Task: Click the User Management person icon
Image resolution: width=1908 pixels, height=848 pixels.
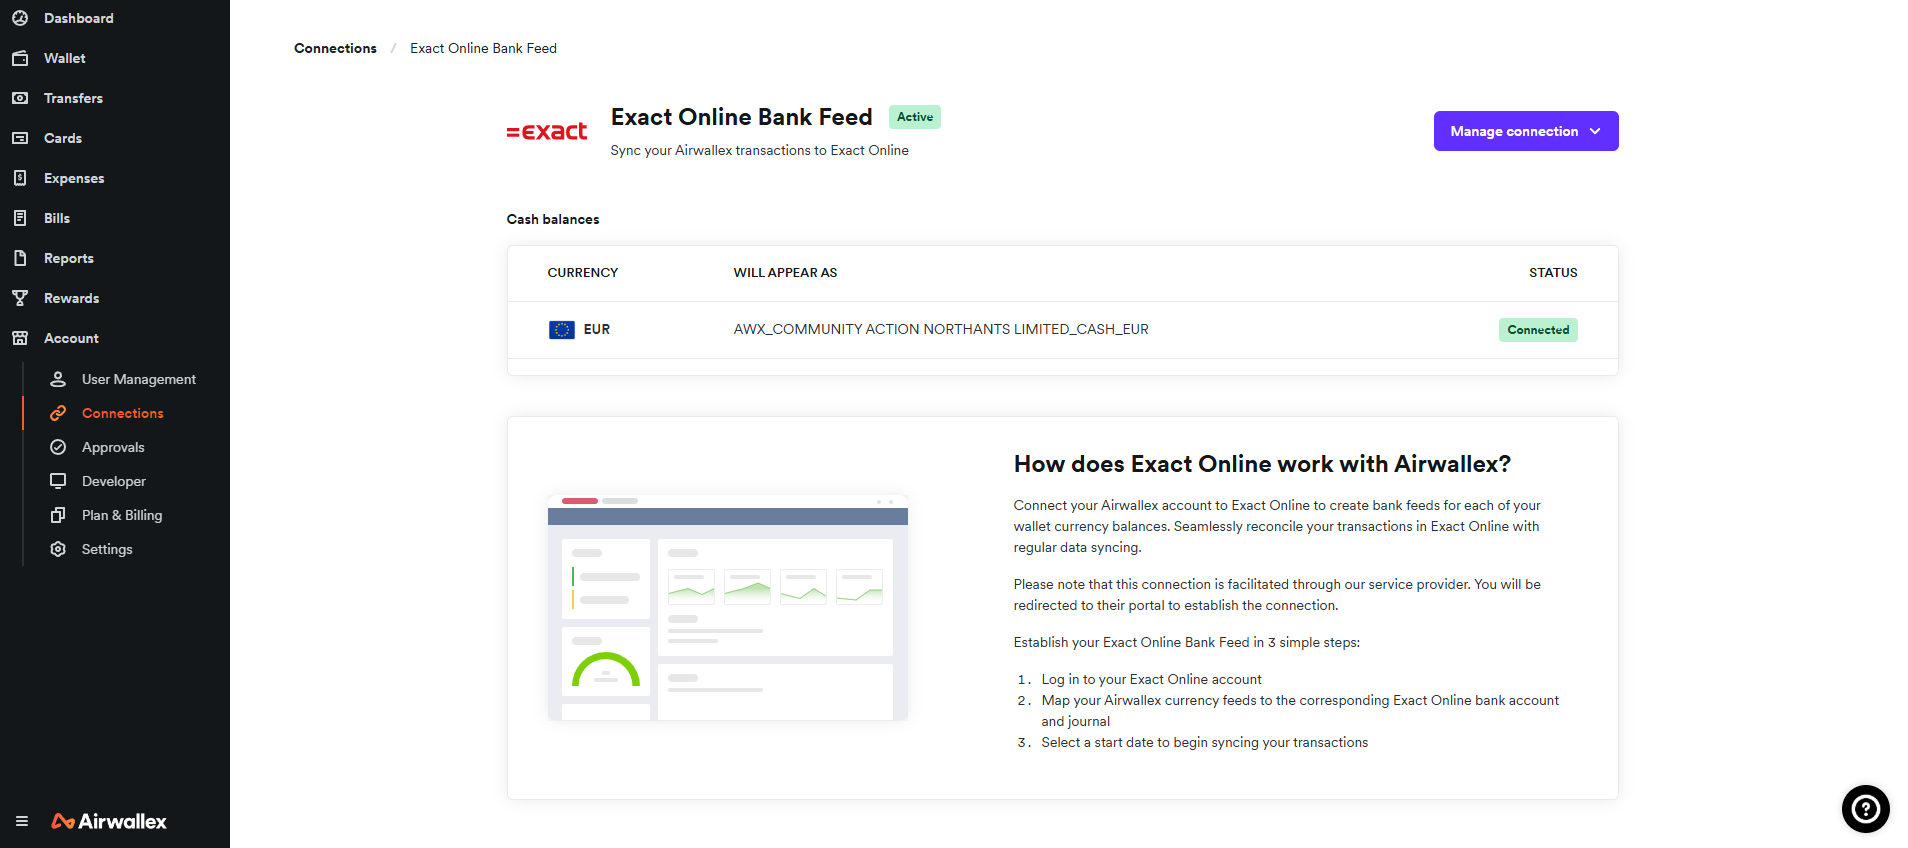Action: point(58,379)
